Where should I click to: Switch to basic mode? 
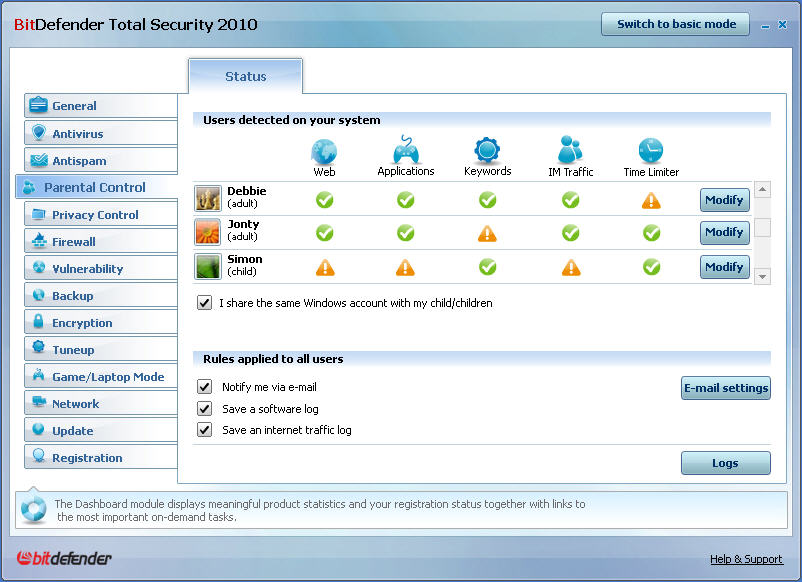[676, 24]
